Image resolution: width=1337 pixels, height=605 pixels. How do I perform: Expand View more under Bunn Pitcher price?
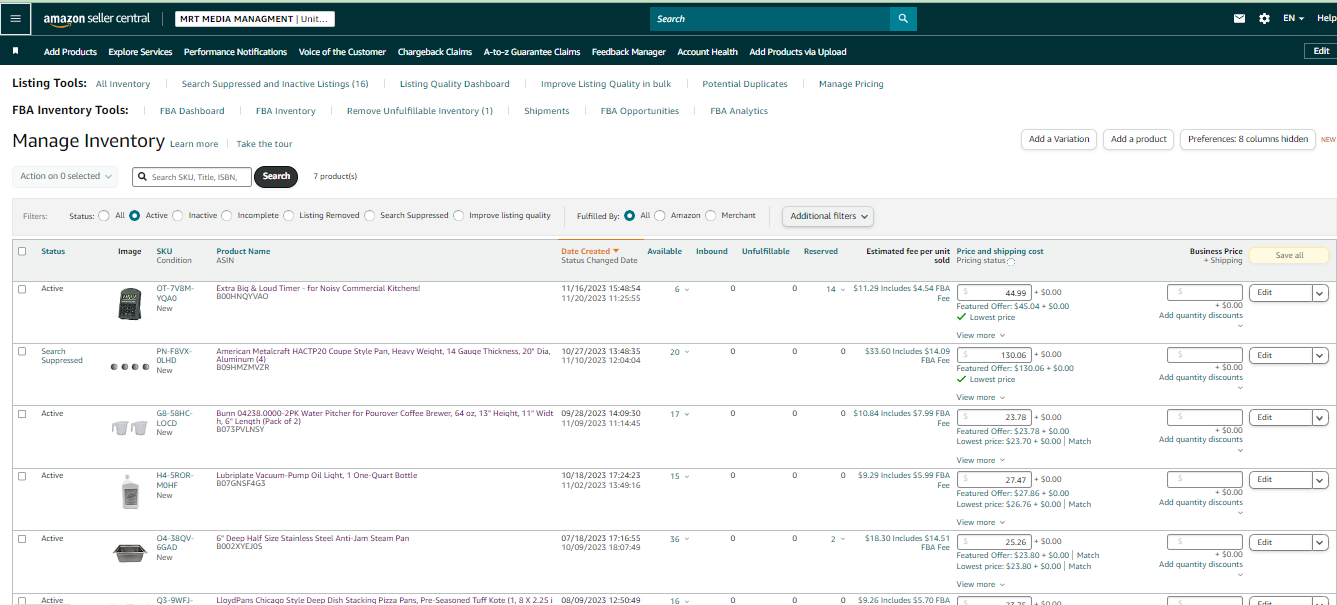pos(980,461)
